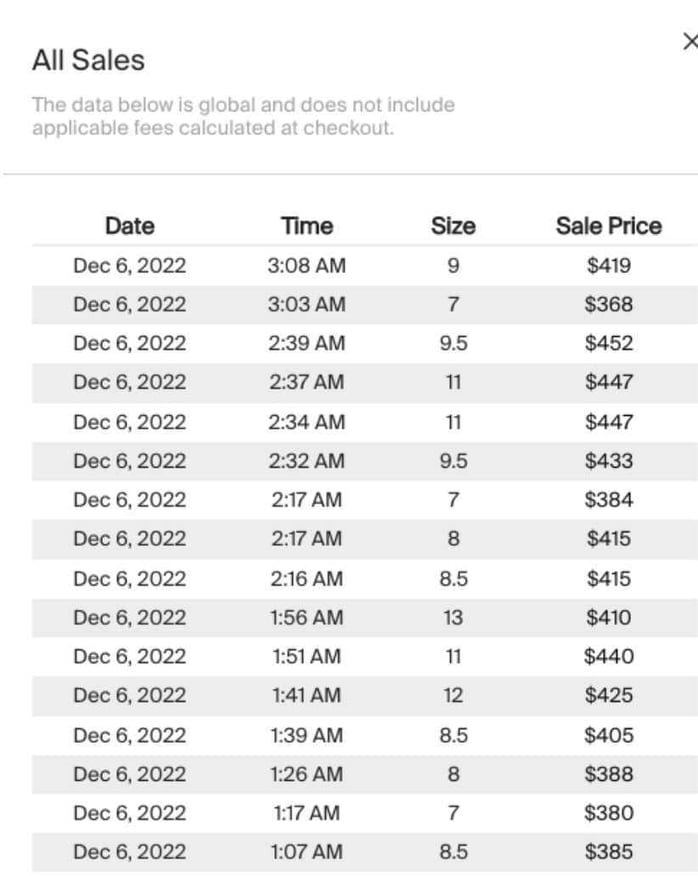Select the 2:34 AM sale for $447
Image resolution: width=698 pixels, height=876 pixels.
[x=350, y=421]
